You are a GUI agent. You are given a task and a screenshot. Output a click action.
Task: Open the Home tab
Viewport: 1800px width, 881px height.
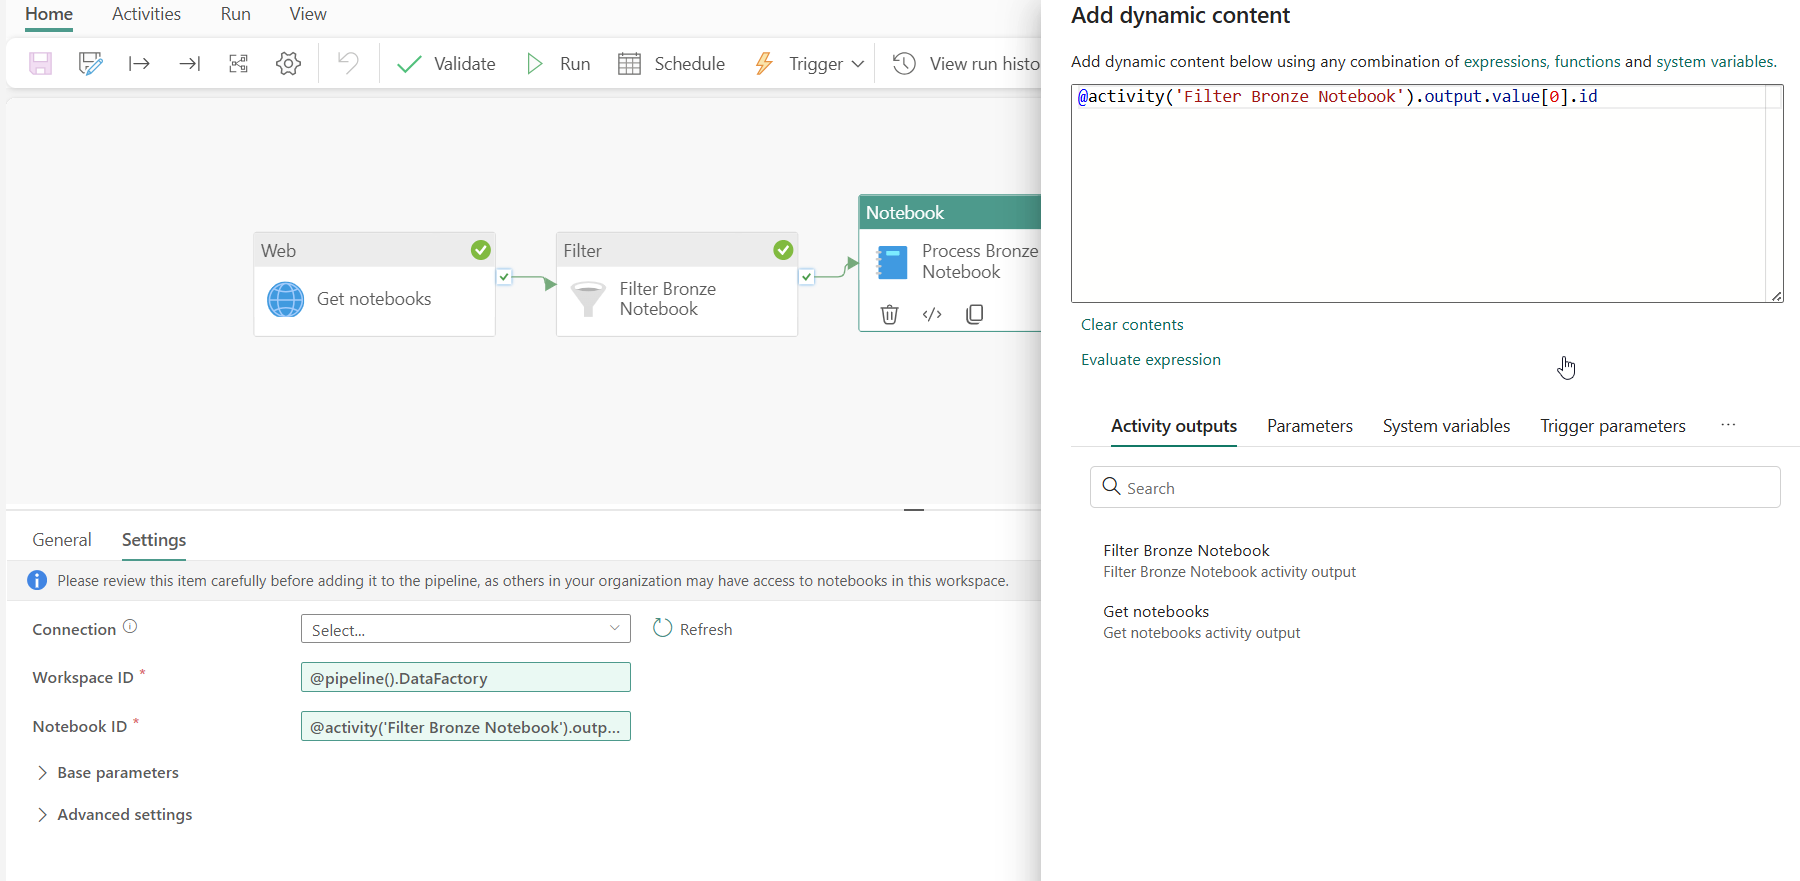(49, 14)
